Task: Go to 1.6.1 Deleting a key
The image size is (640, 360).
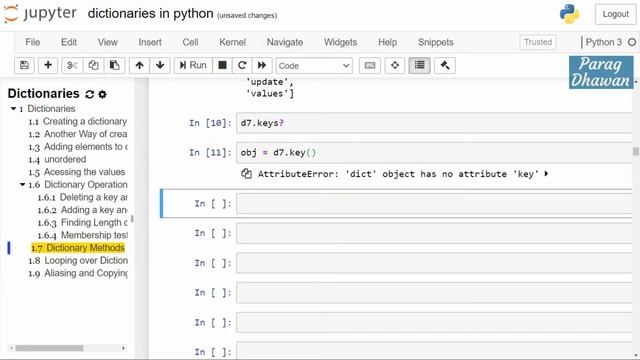Action: pos(82,197)
